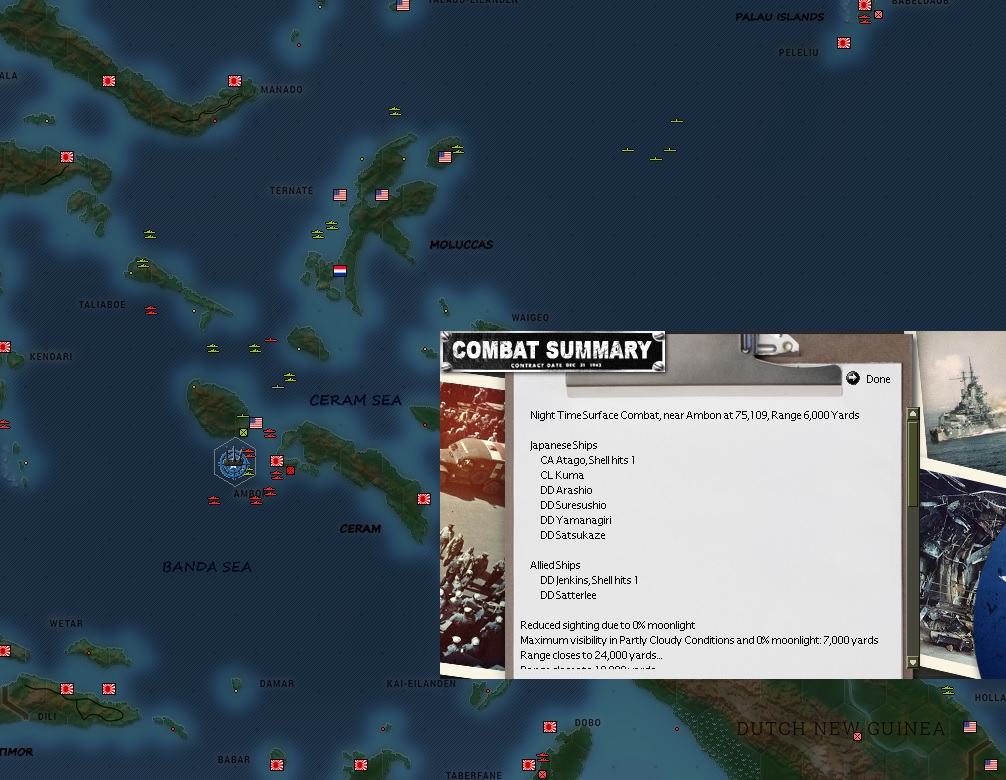Click the red square marker east of Ambon flag
This screenshot has height=780, width=1006.
(x=291, y=470)
